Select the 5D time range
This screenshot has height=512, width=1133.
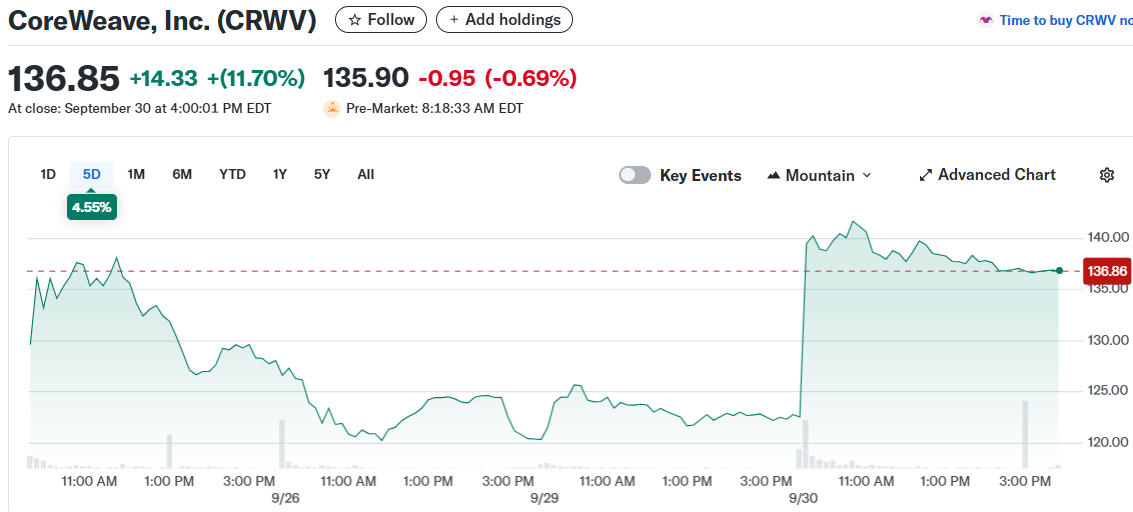click(92, 174)
